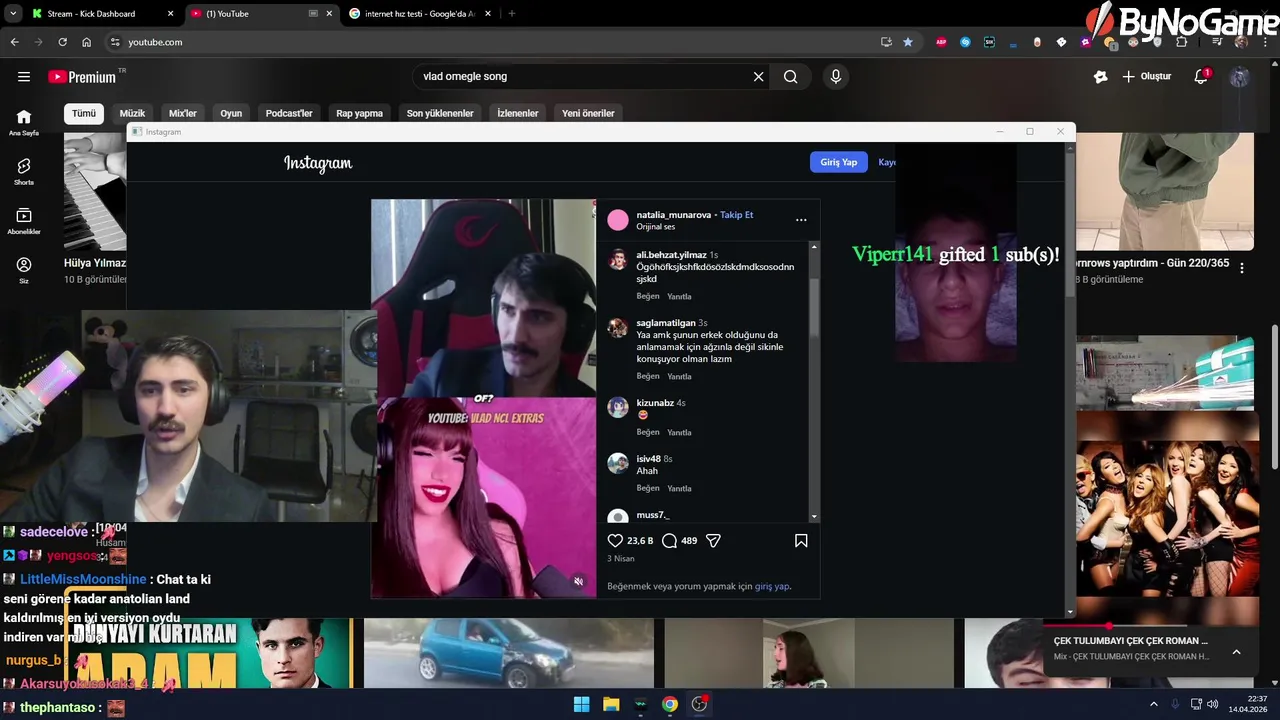The height and width of the screenshot is (720, 1280).
Task: Open YouTube notifications bell
Action: coord(1202,77)
